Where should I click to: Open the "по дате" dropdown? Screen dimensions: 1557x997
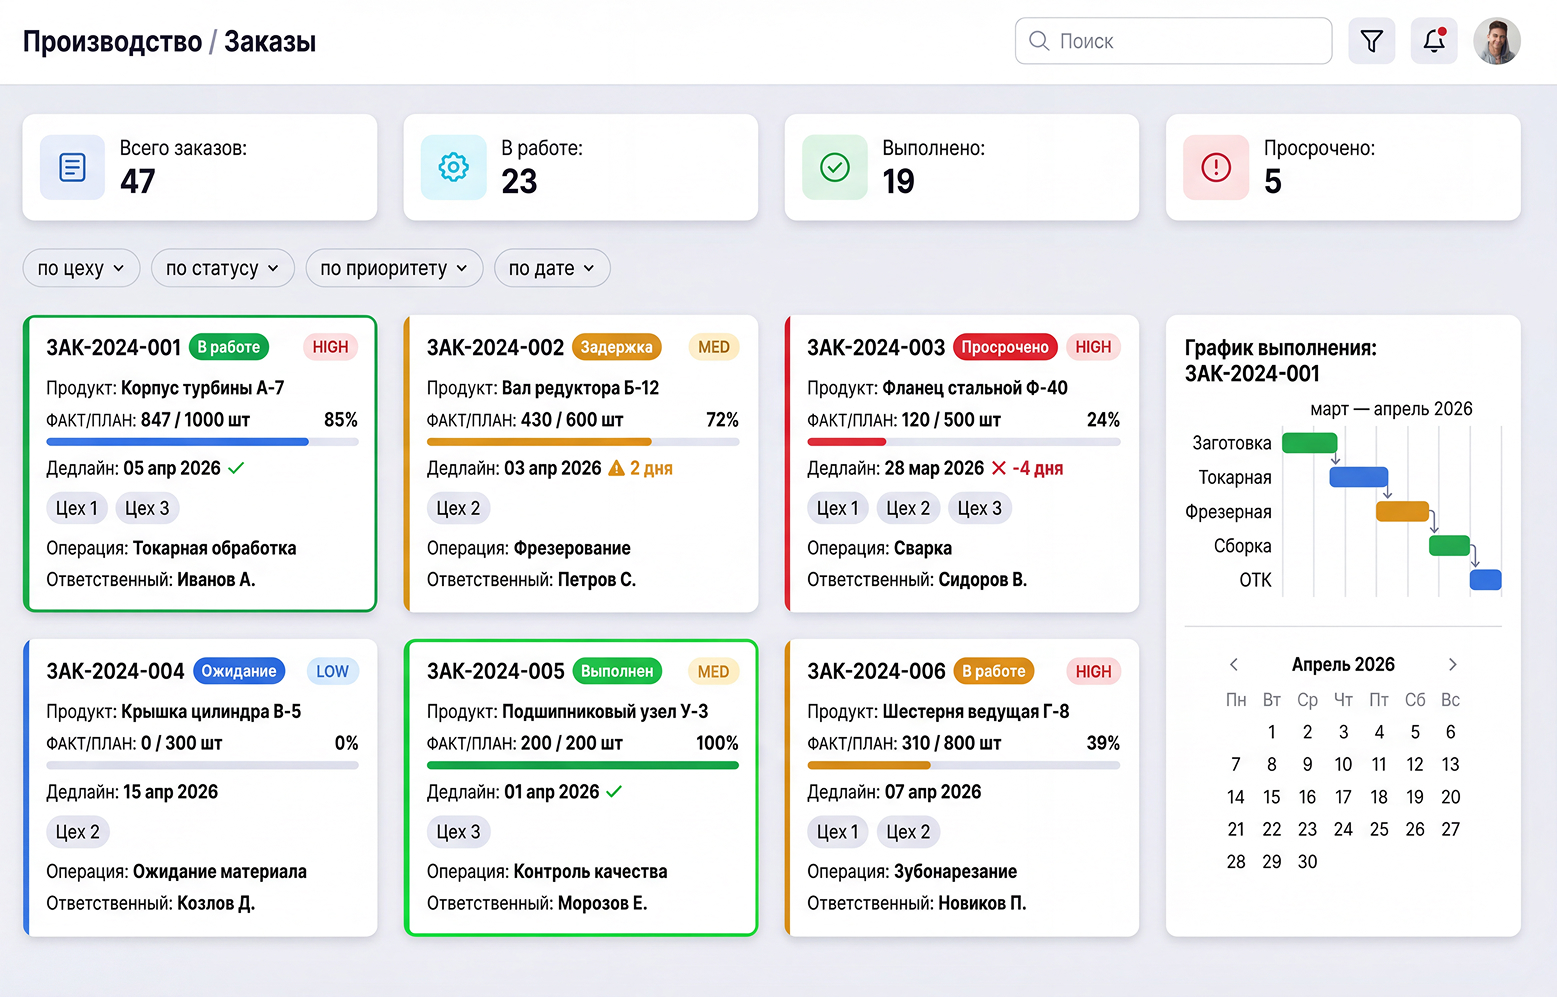click(x=552, y=268)
